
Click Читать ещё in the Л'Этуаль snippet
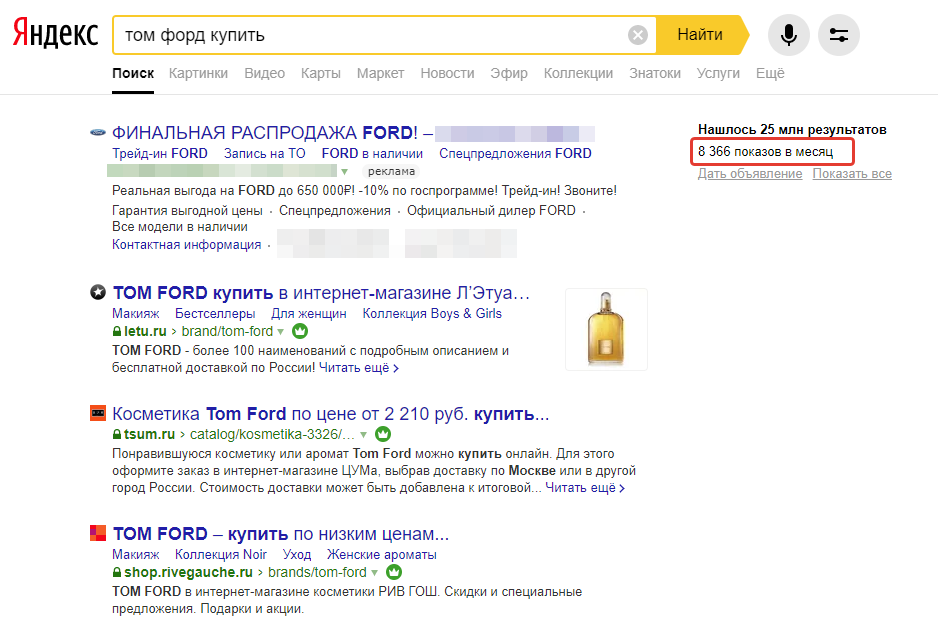point(358,368)
